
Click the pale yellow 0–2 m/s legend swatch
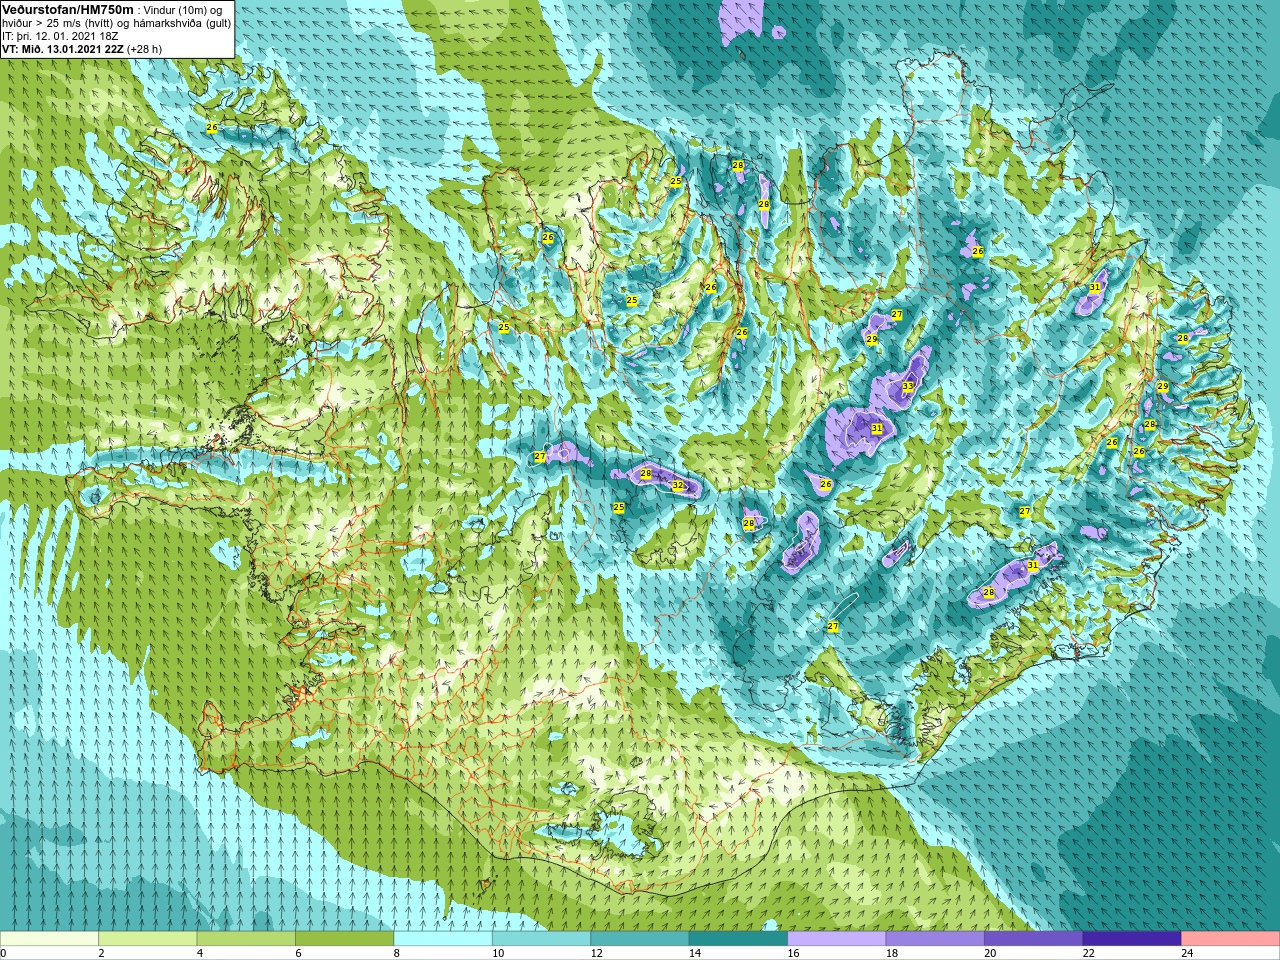(49, 938)
